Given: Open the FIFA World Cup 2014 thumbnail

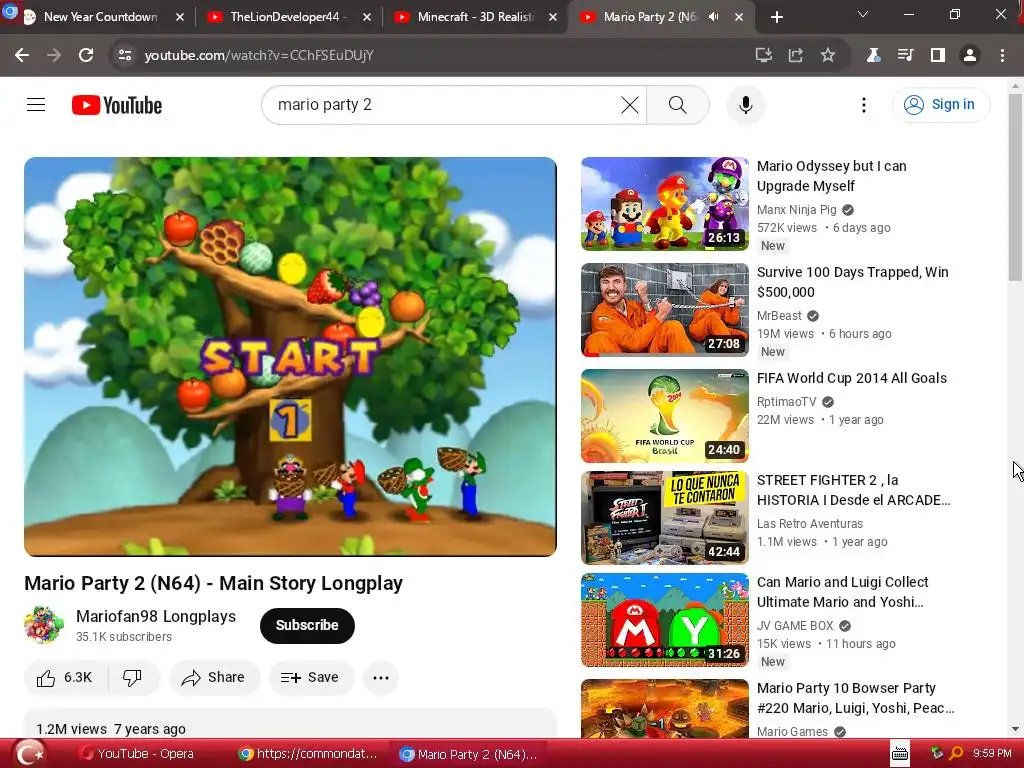Looking at the screenshot, I should tap(665, 416).
